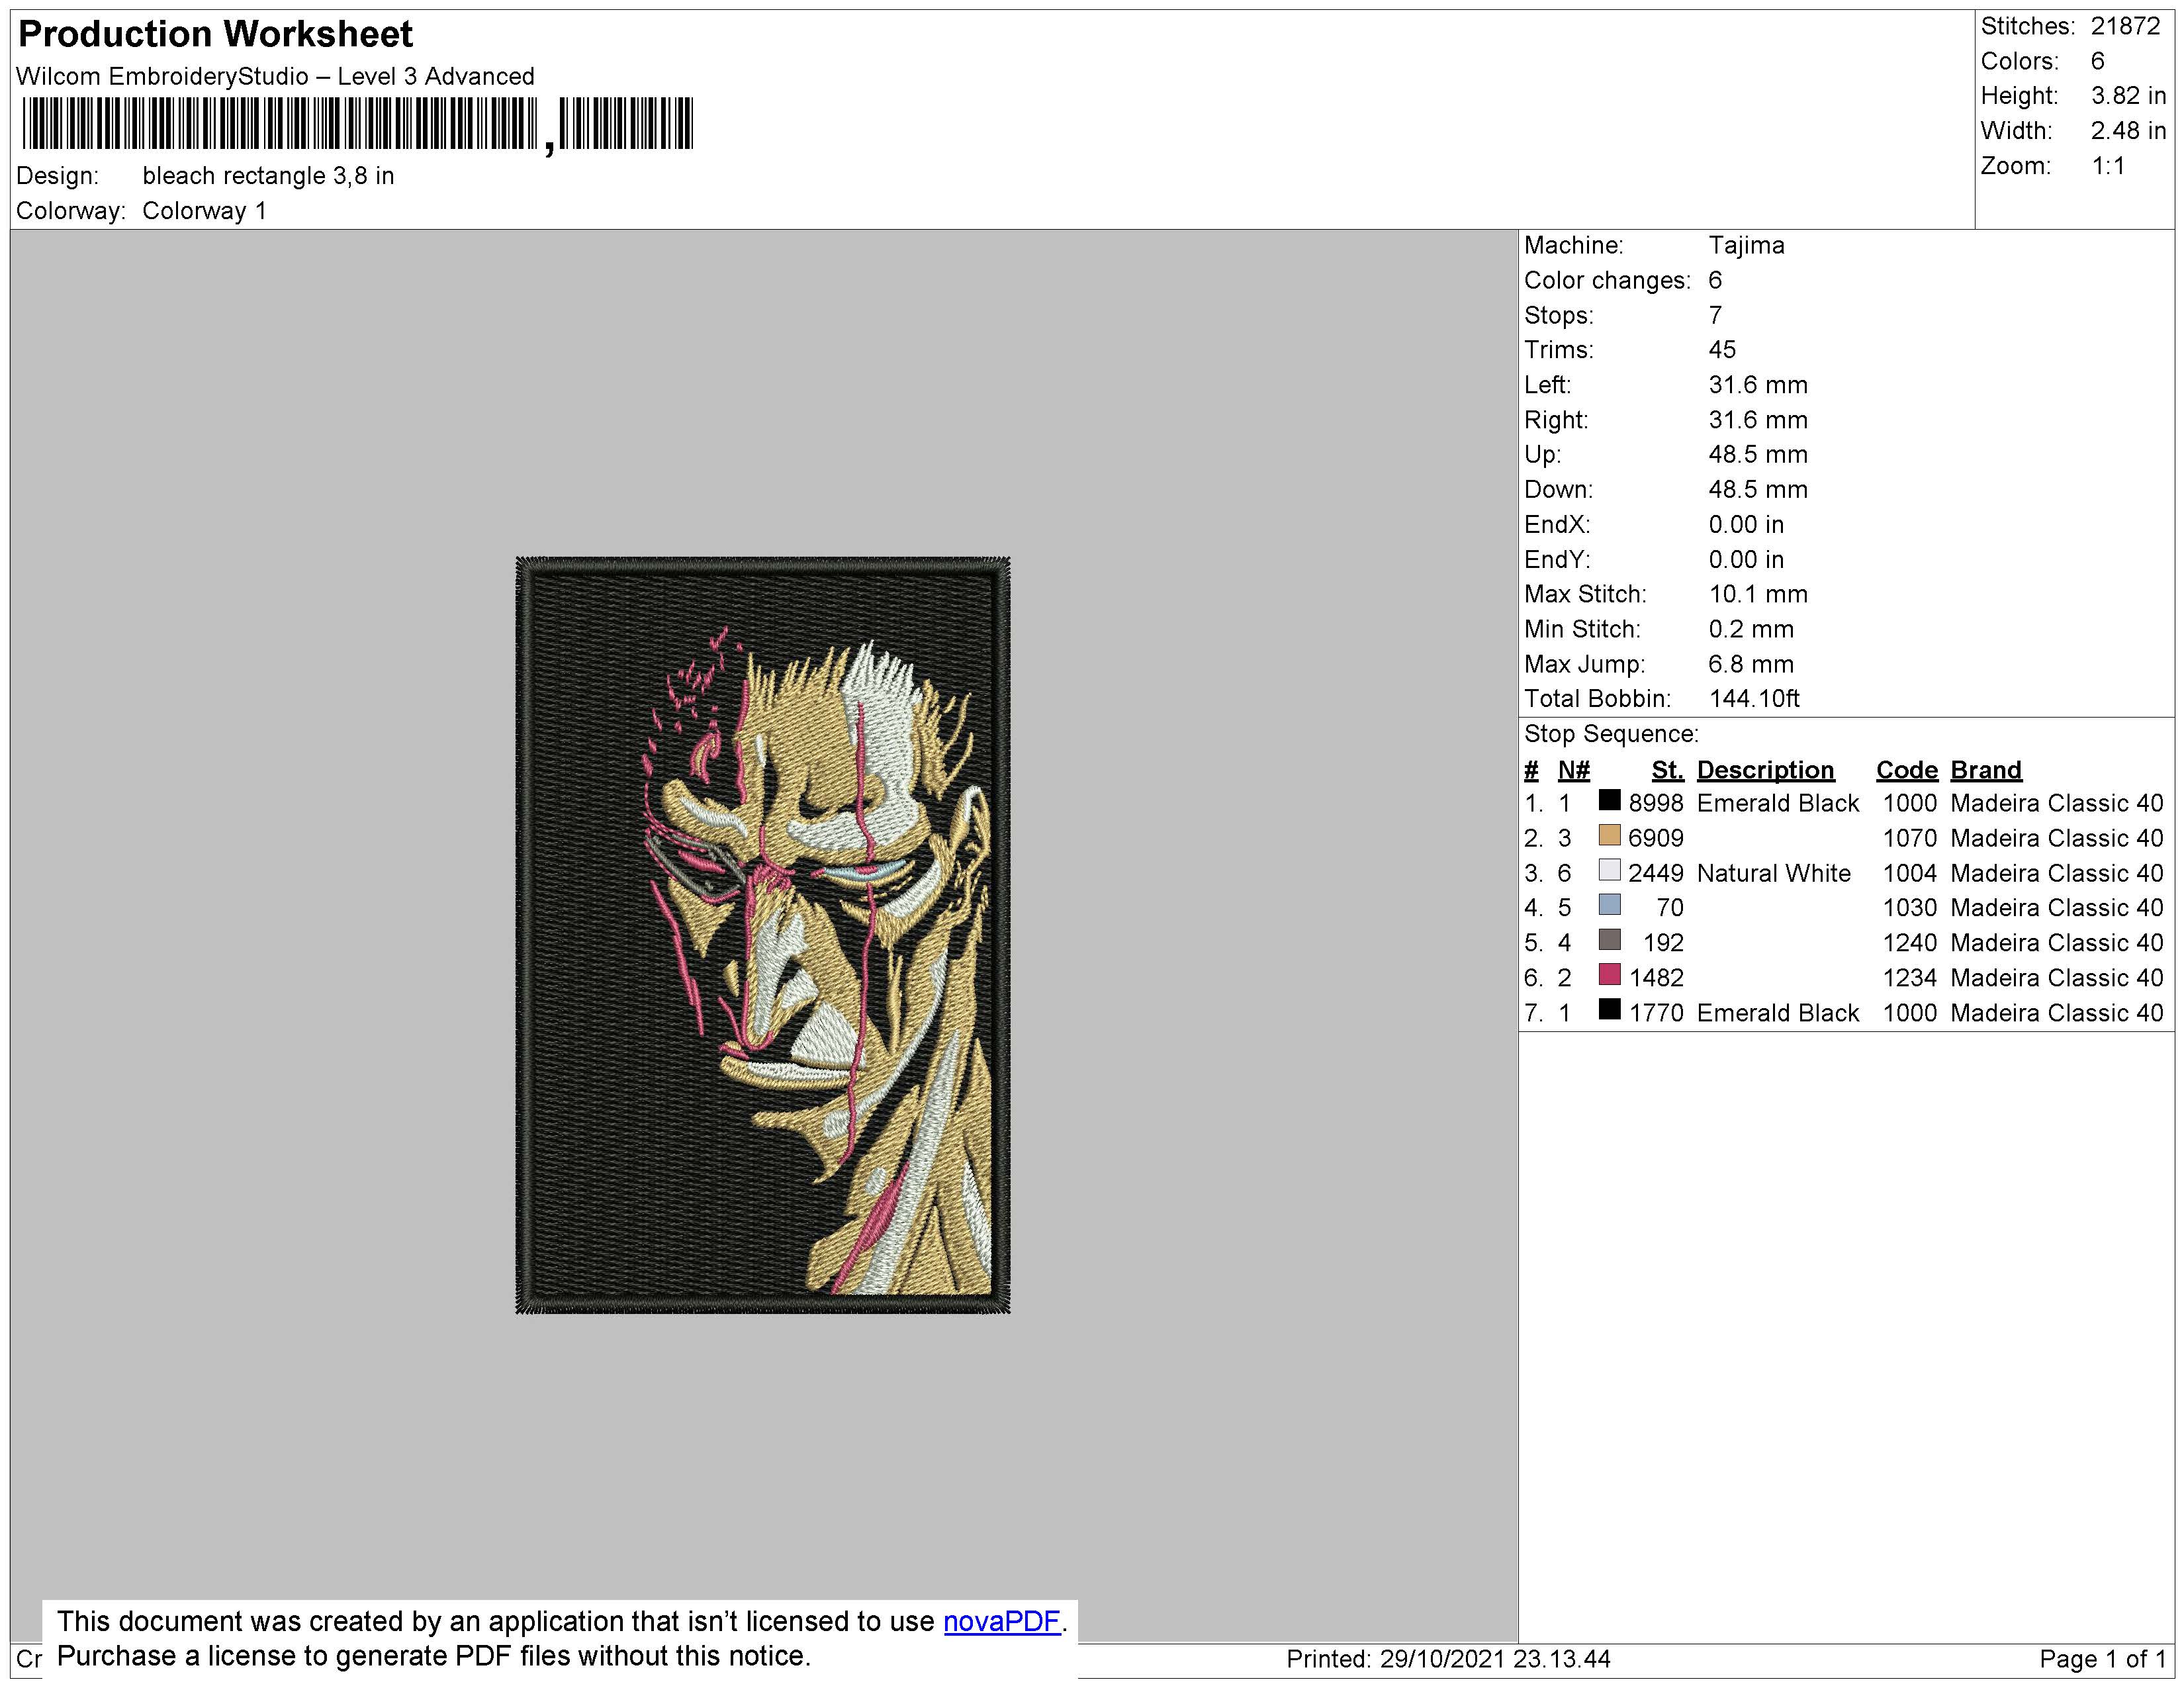
Task: Click the stitch count "1482"
Action: pyautogui.click(x=1656, y=978)
